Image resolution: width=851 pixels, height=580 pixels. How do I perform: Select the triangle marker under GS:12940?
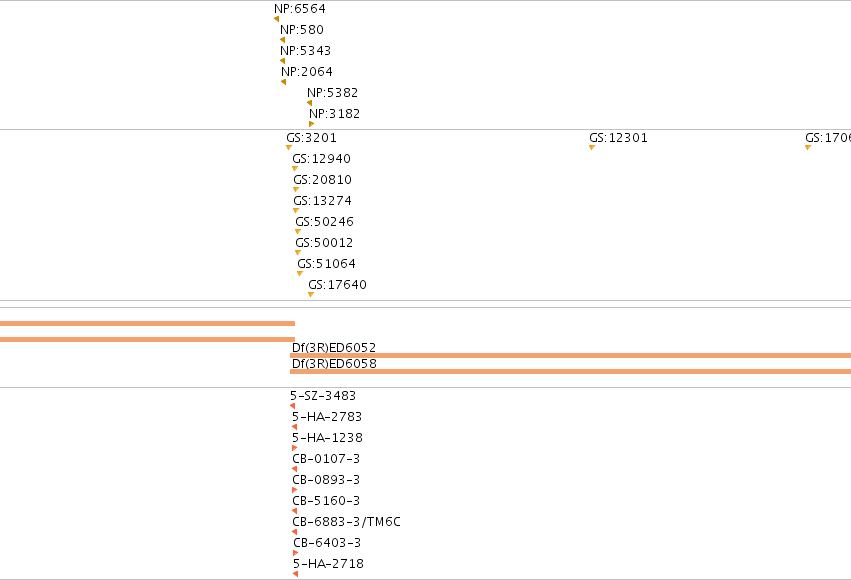[295, 169]
